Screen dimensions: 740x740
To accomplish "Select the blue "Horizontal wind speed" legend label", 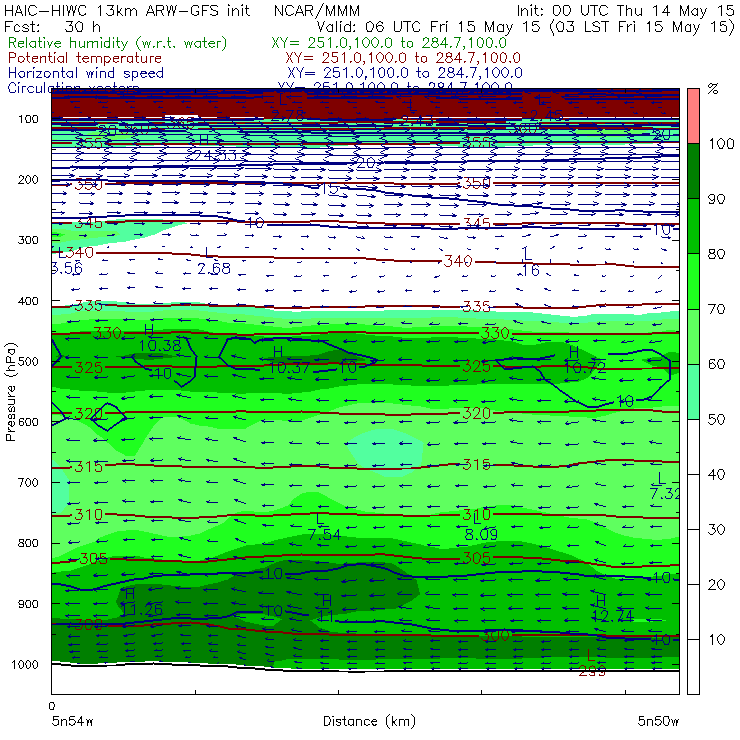I will tap(85, 73).
